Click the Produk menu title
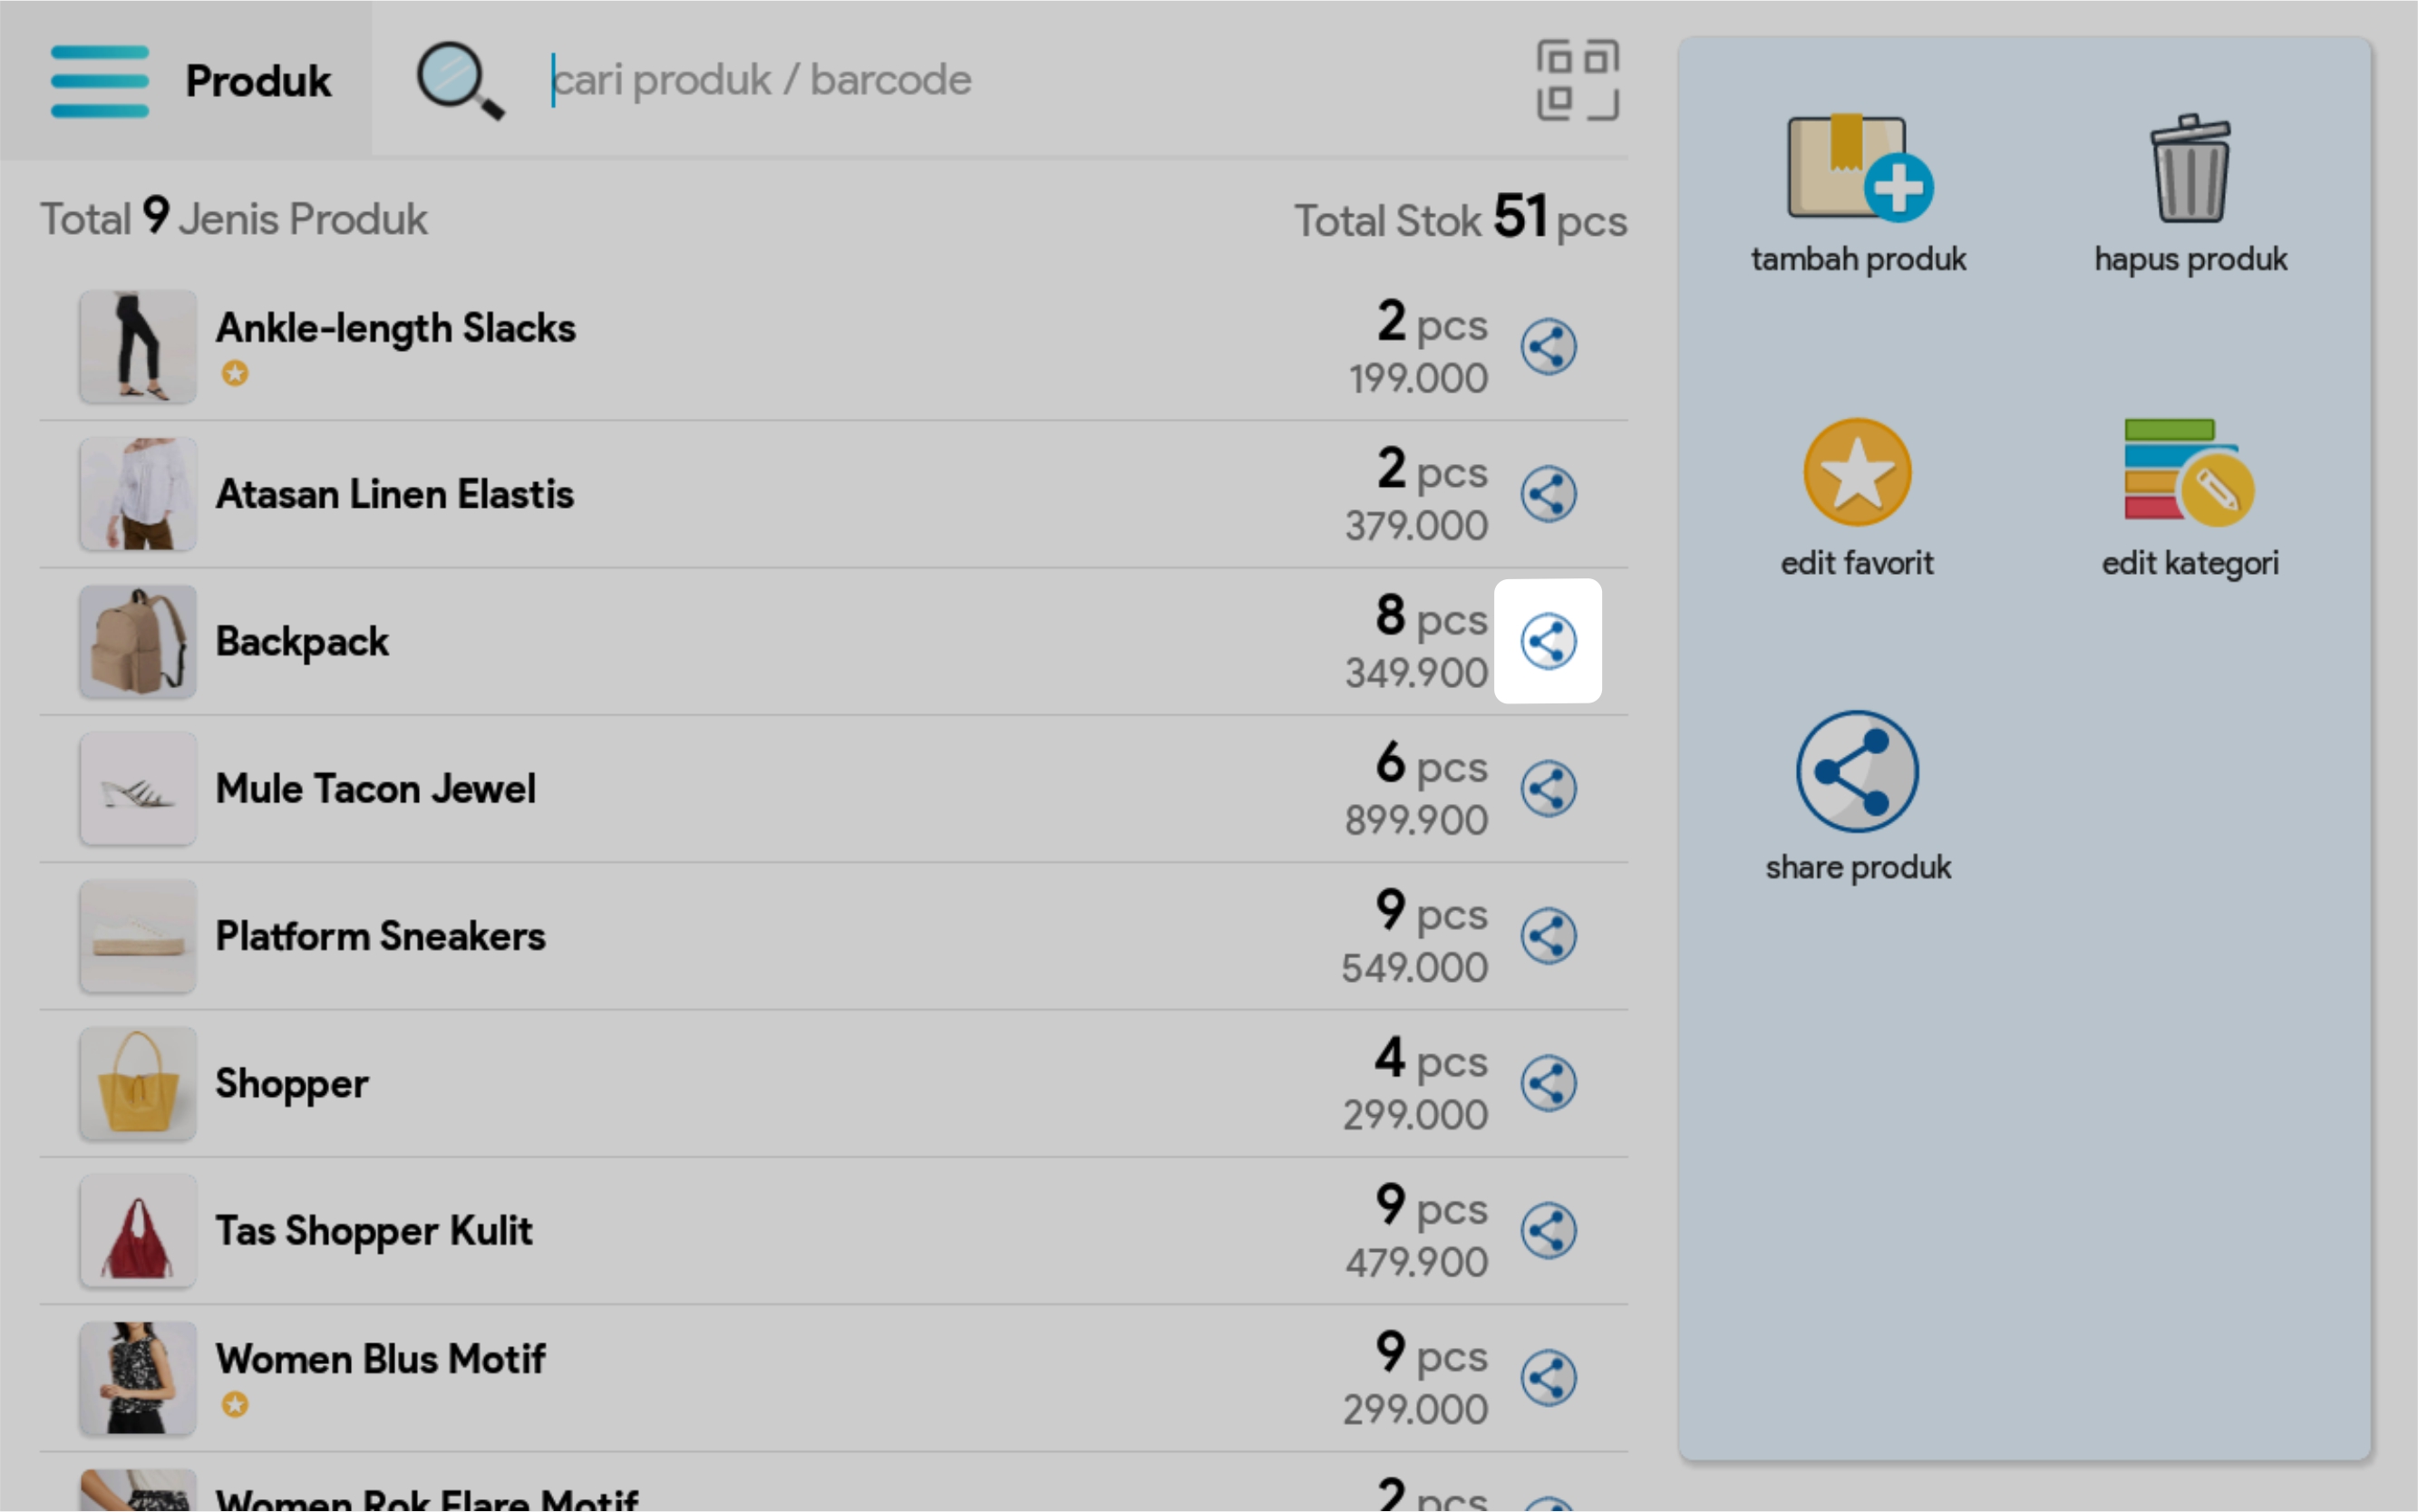Image resolution: width=2418 pixels, height=1512 pixels. (x=258, y=81)
